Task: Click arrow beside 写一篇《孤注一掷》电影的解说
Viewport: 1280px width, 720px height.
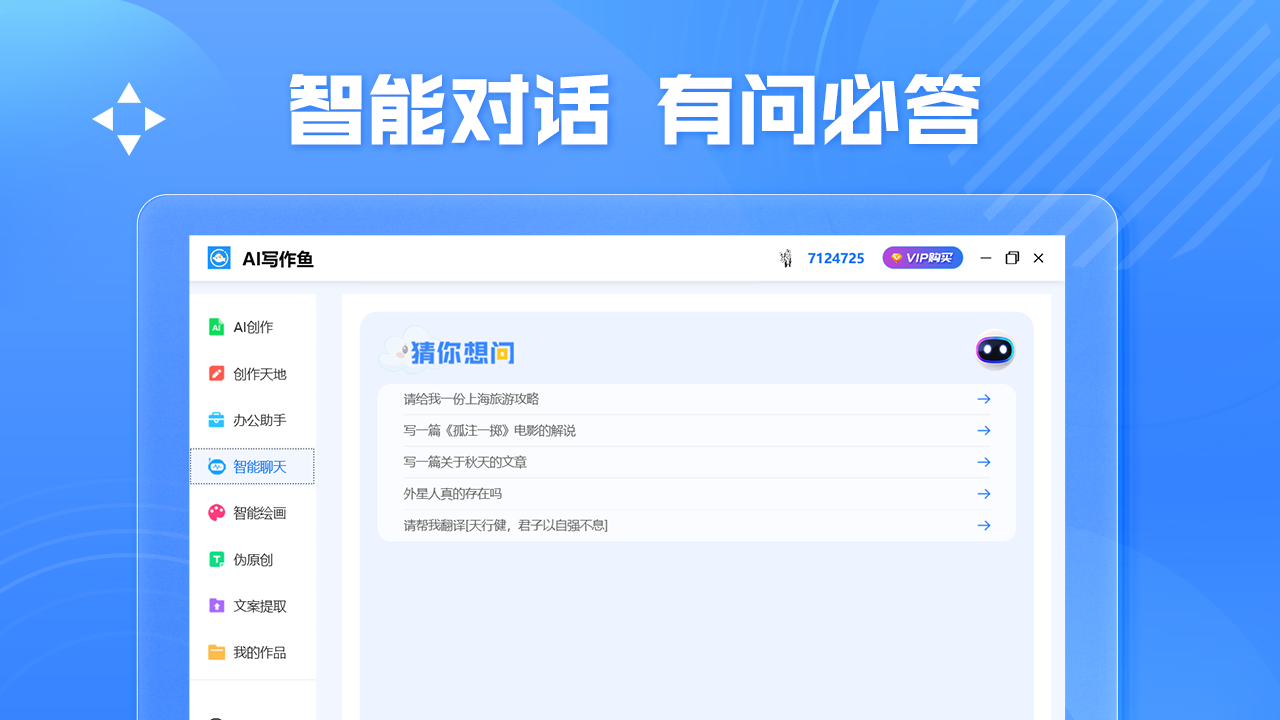Action: coord(983,430)
